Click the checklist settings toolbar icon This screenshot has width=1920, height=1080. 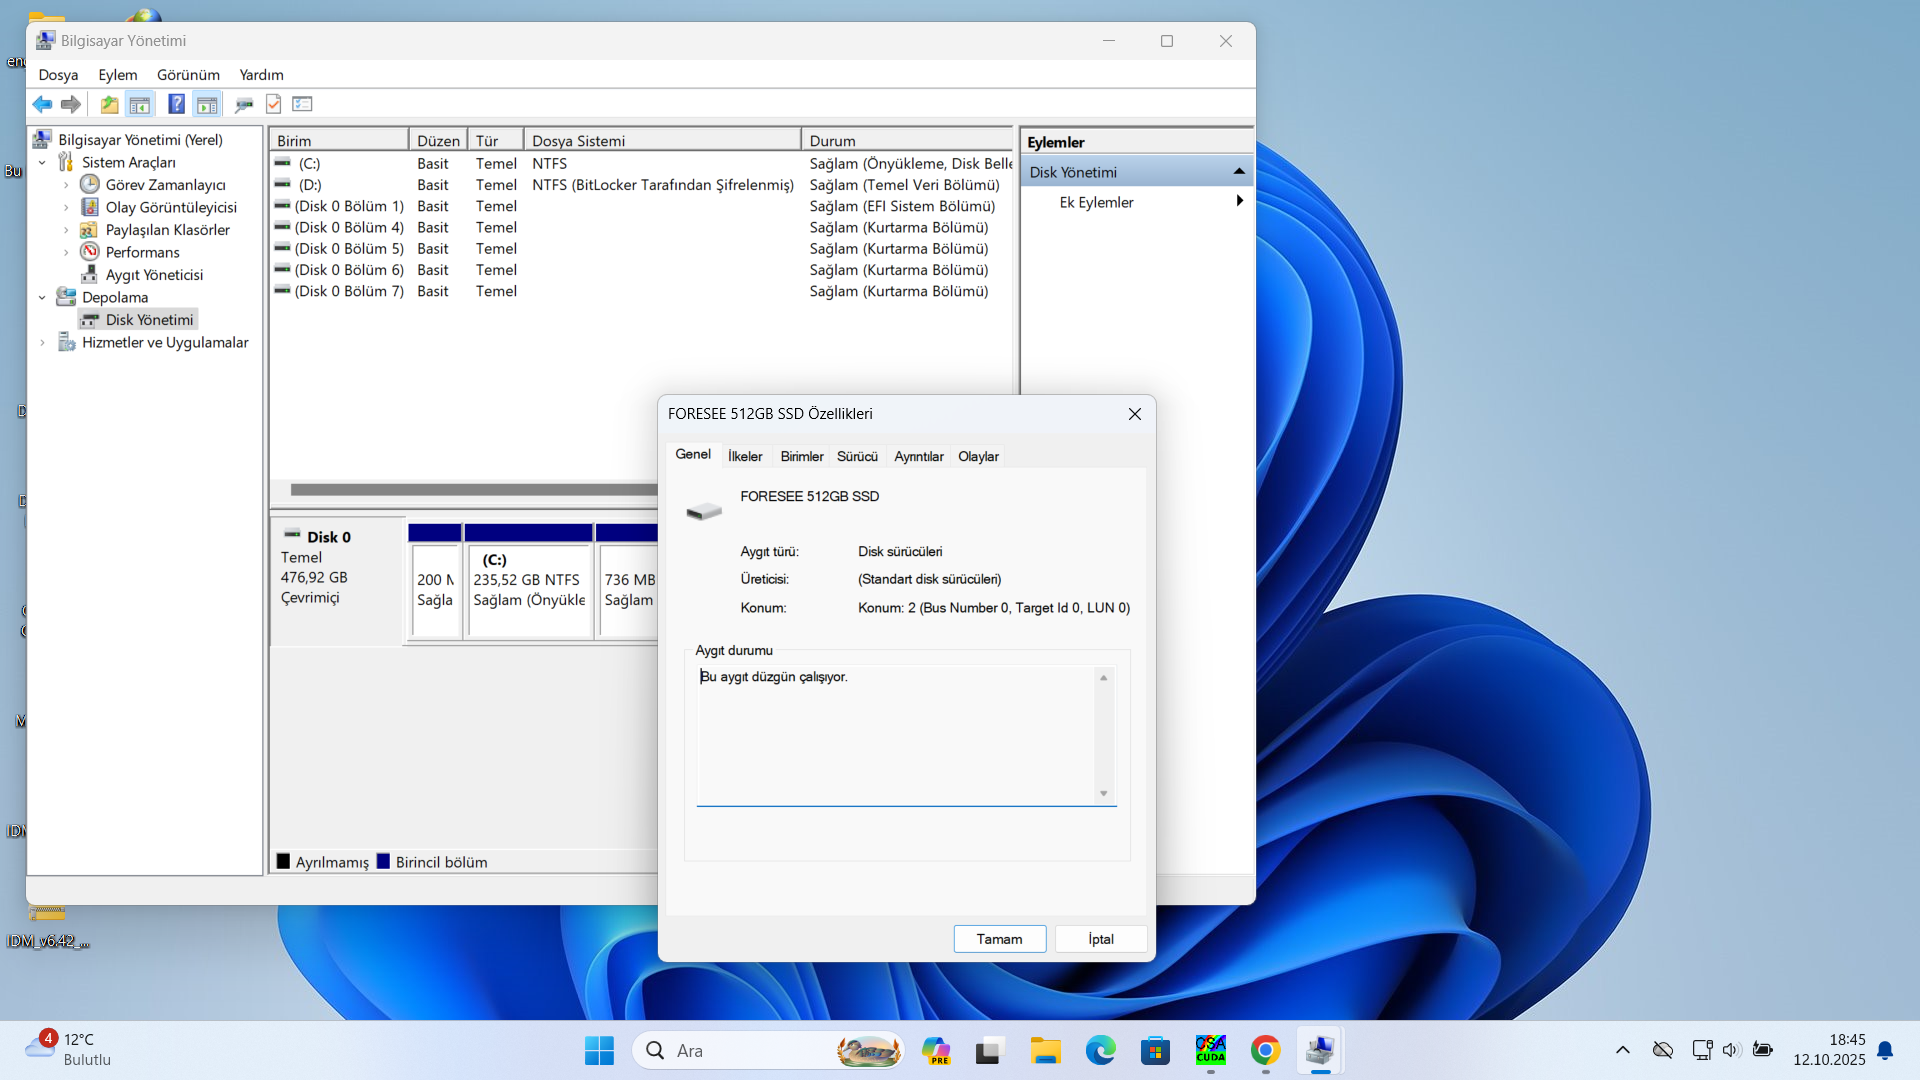(302, 104)
